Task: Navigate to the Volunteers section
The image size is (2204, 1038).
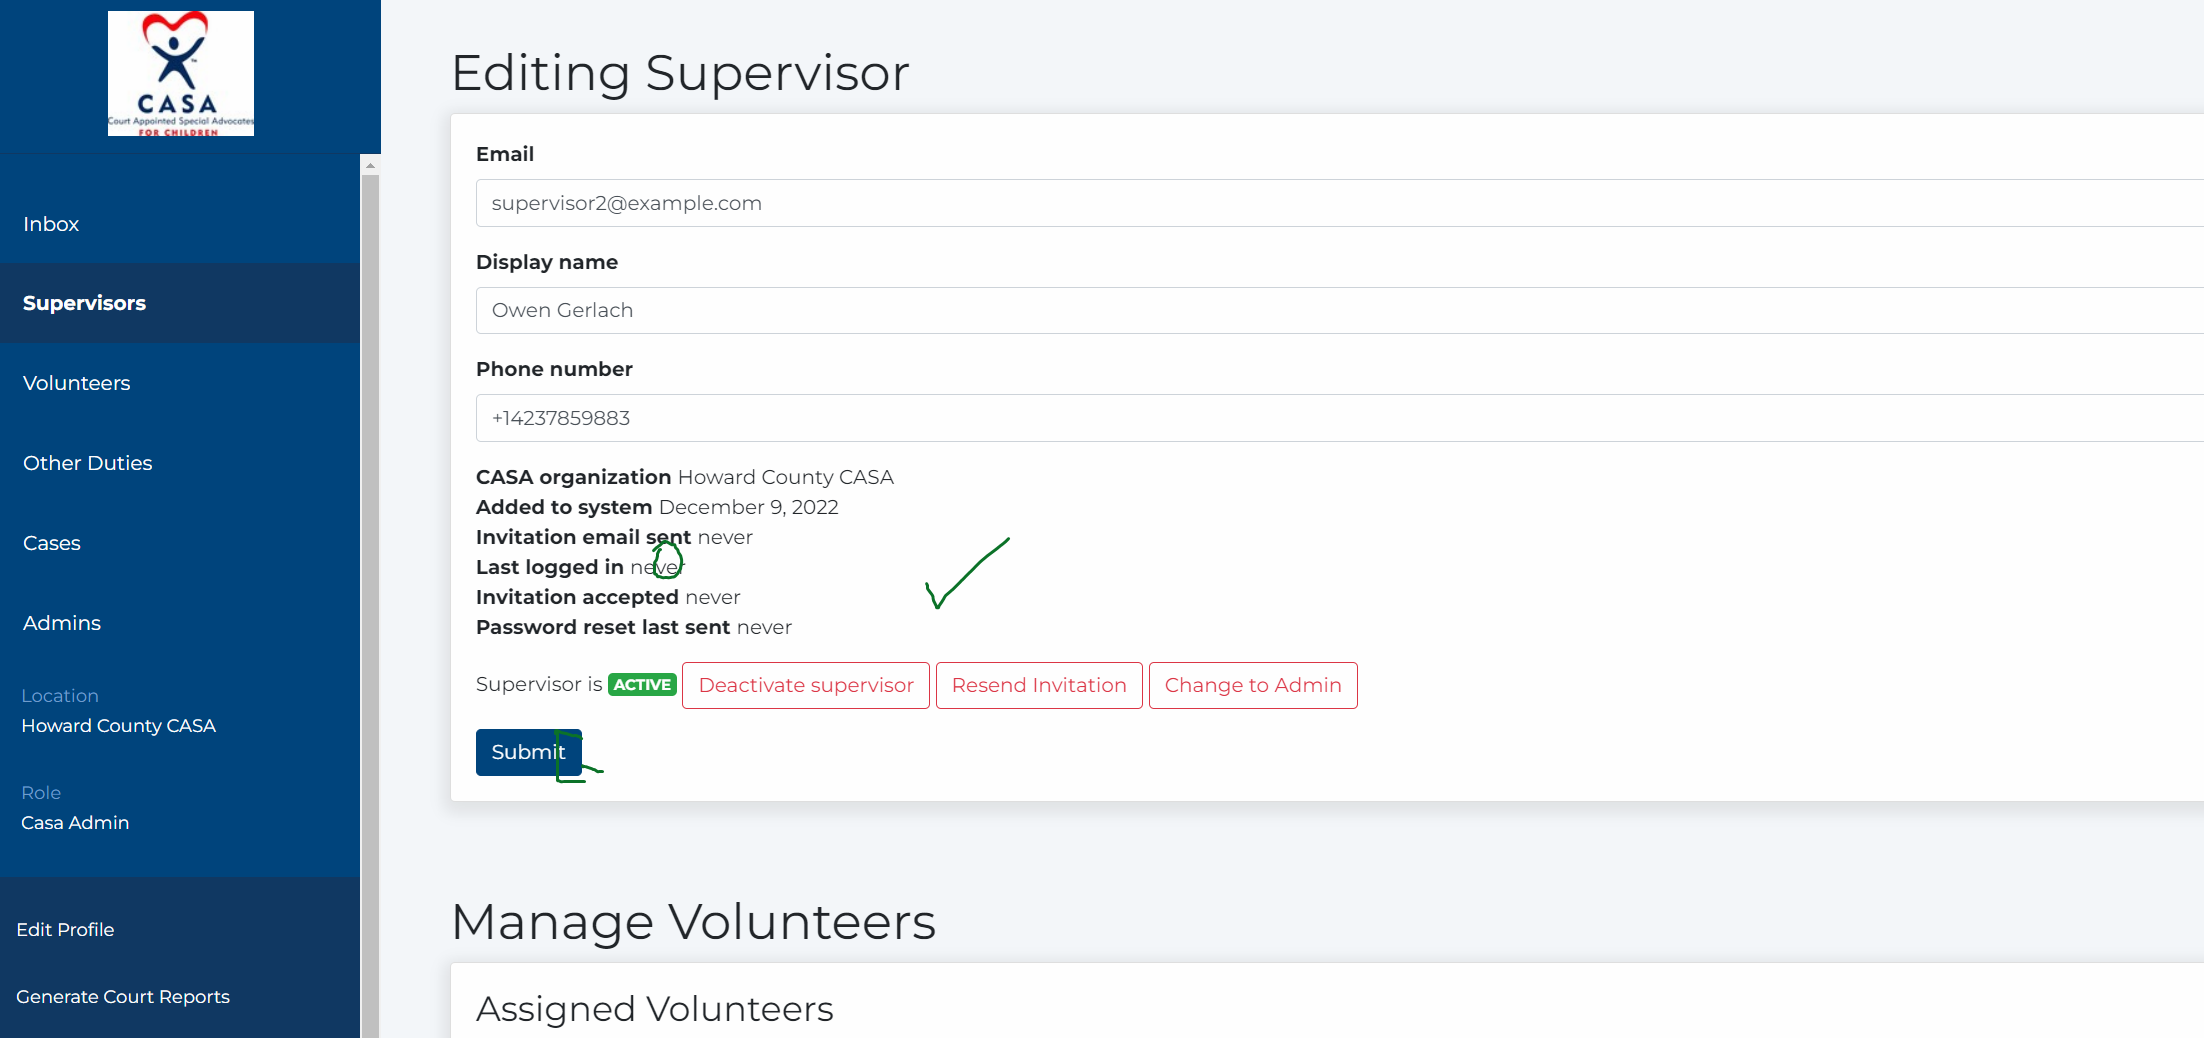Action: pos(76,383)
